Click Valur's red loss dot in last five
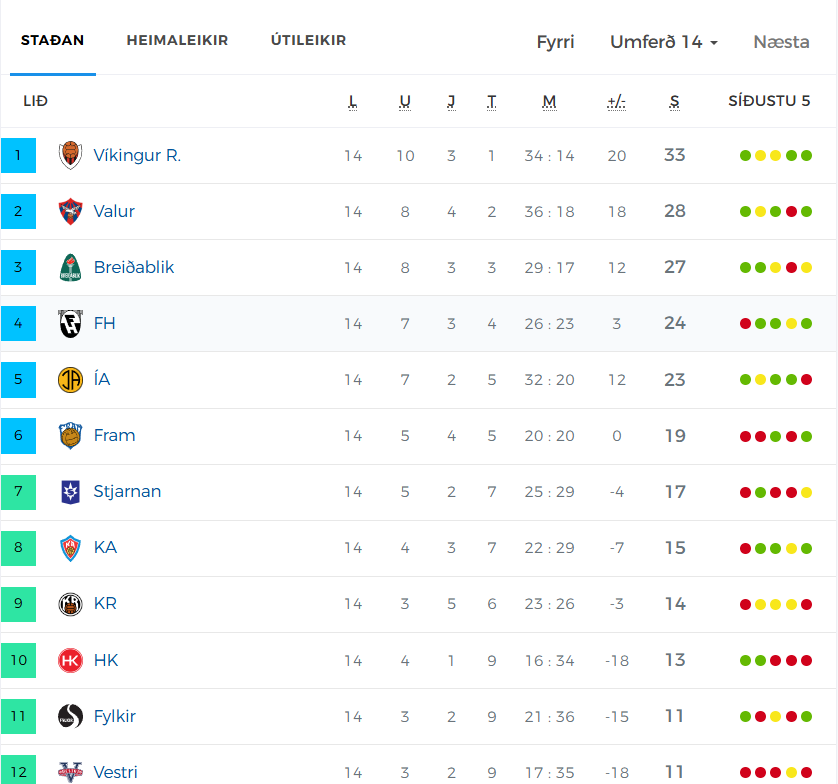 click(x=792, y=212)
